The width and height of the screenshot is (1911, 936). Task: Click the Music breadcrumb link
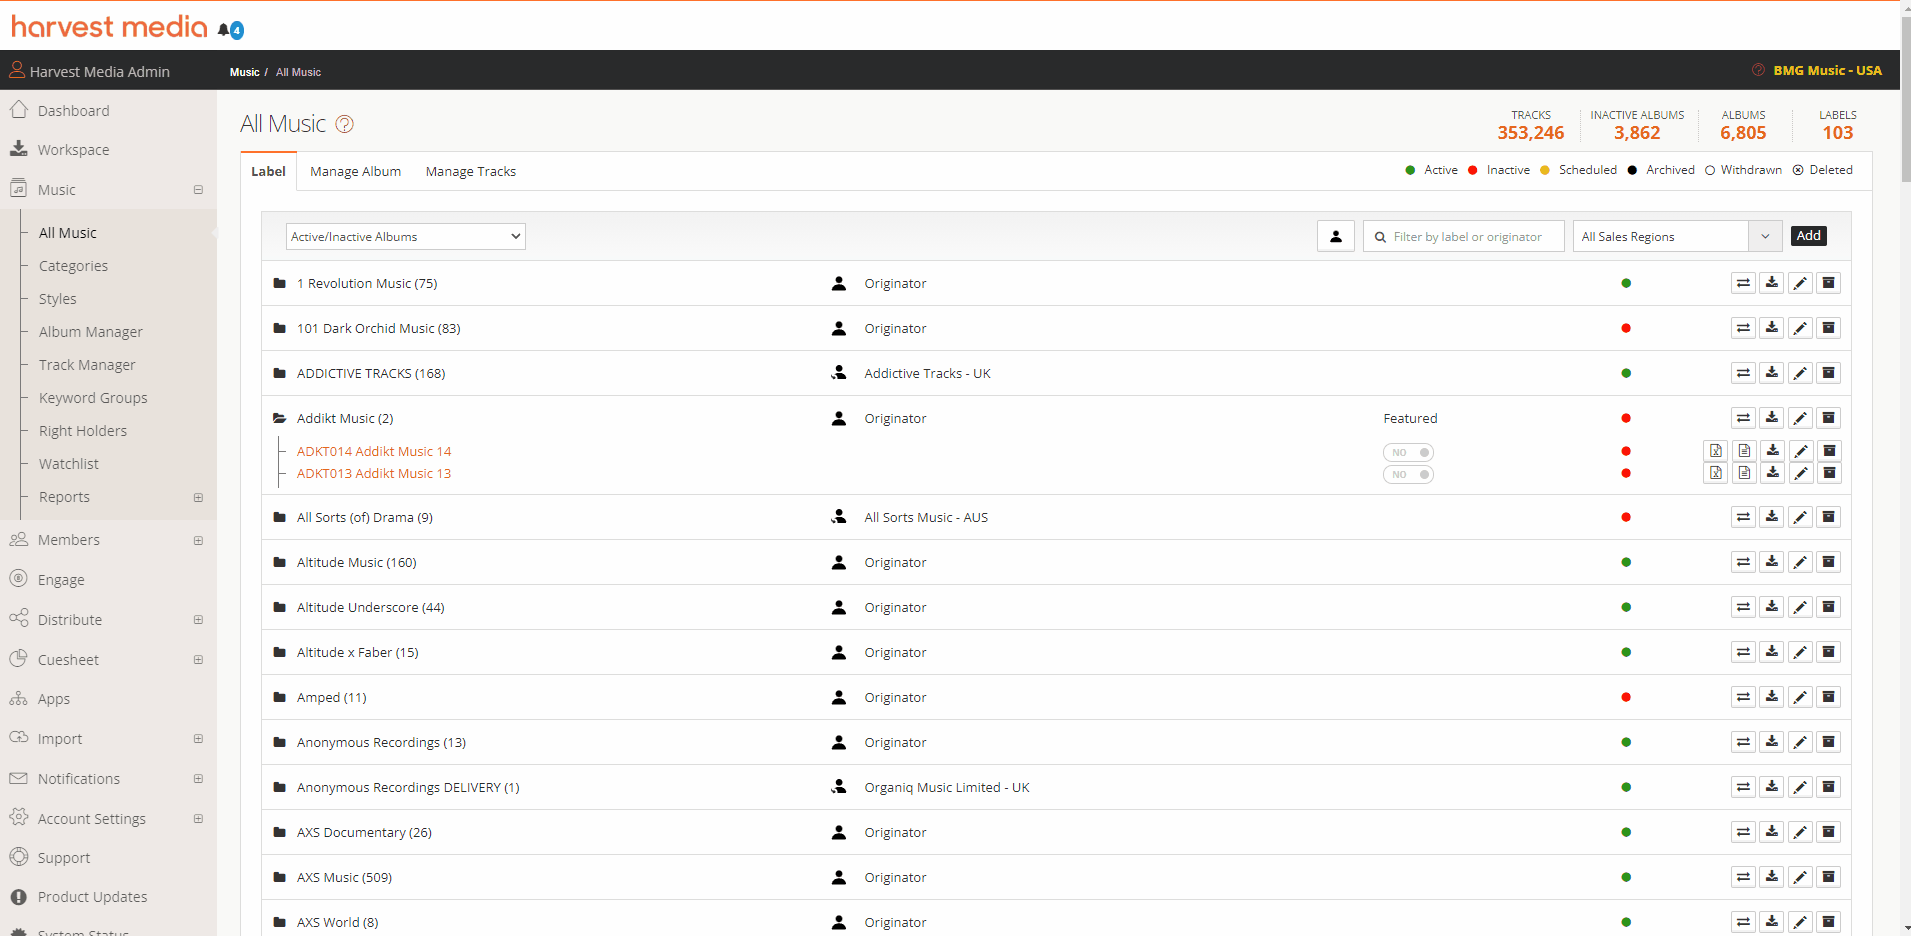(244, 72)
